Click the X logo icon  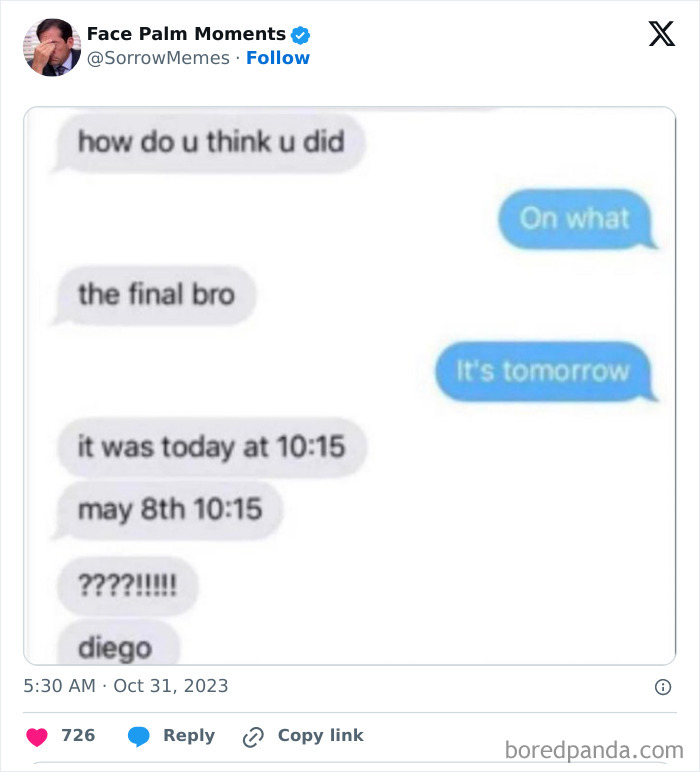click(x=661, y=34)
